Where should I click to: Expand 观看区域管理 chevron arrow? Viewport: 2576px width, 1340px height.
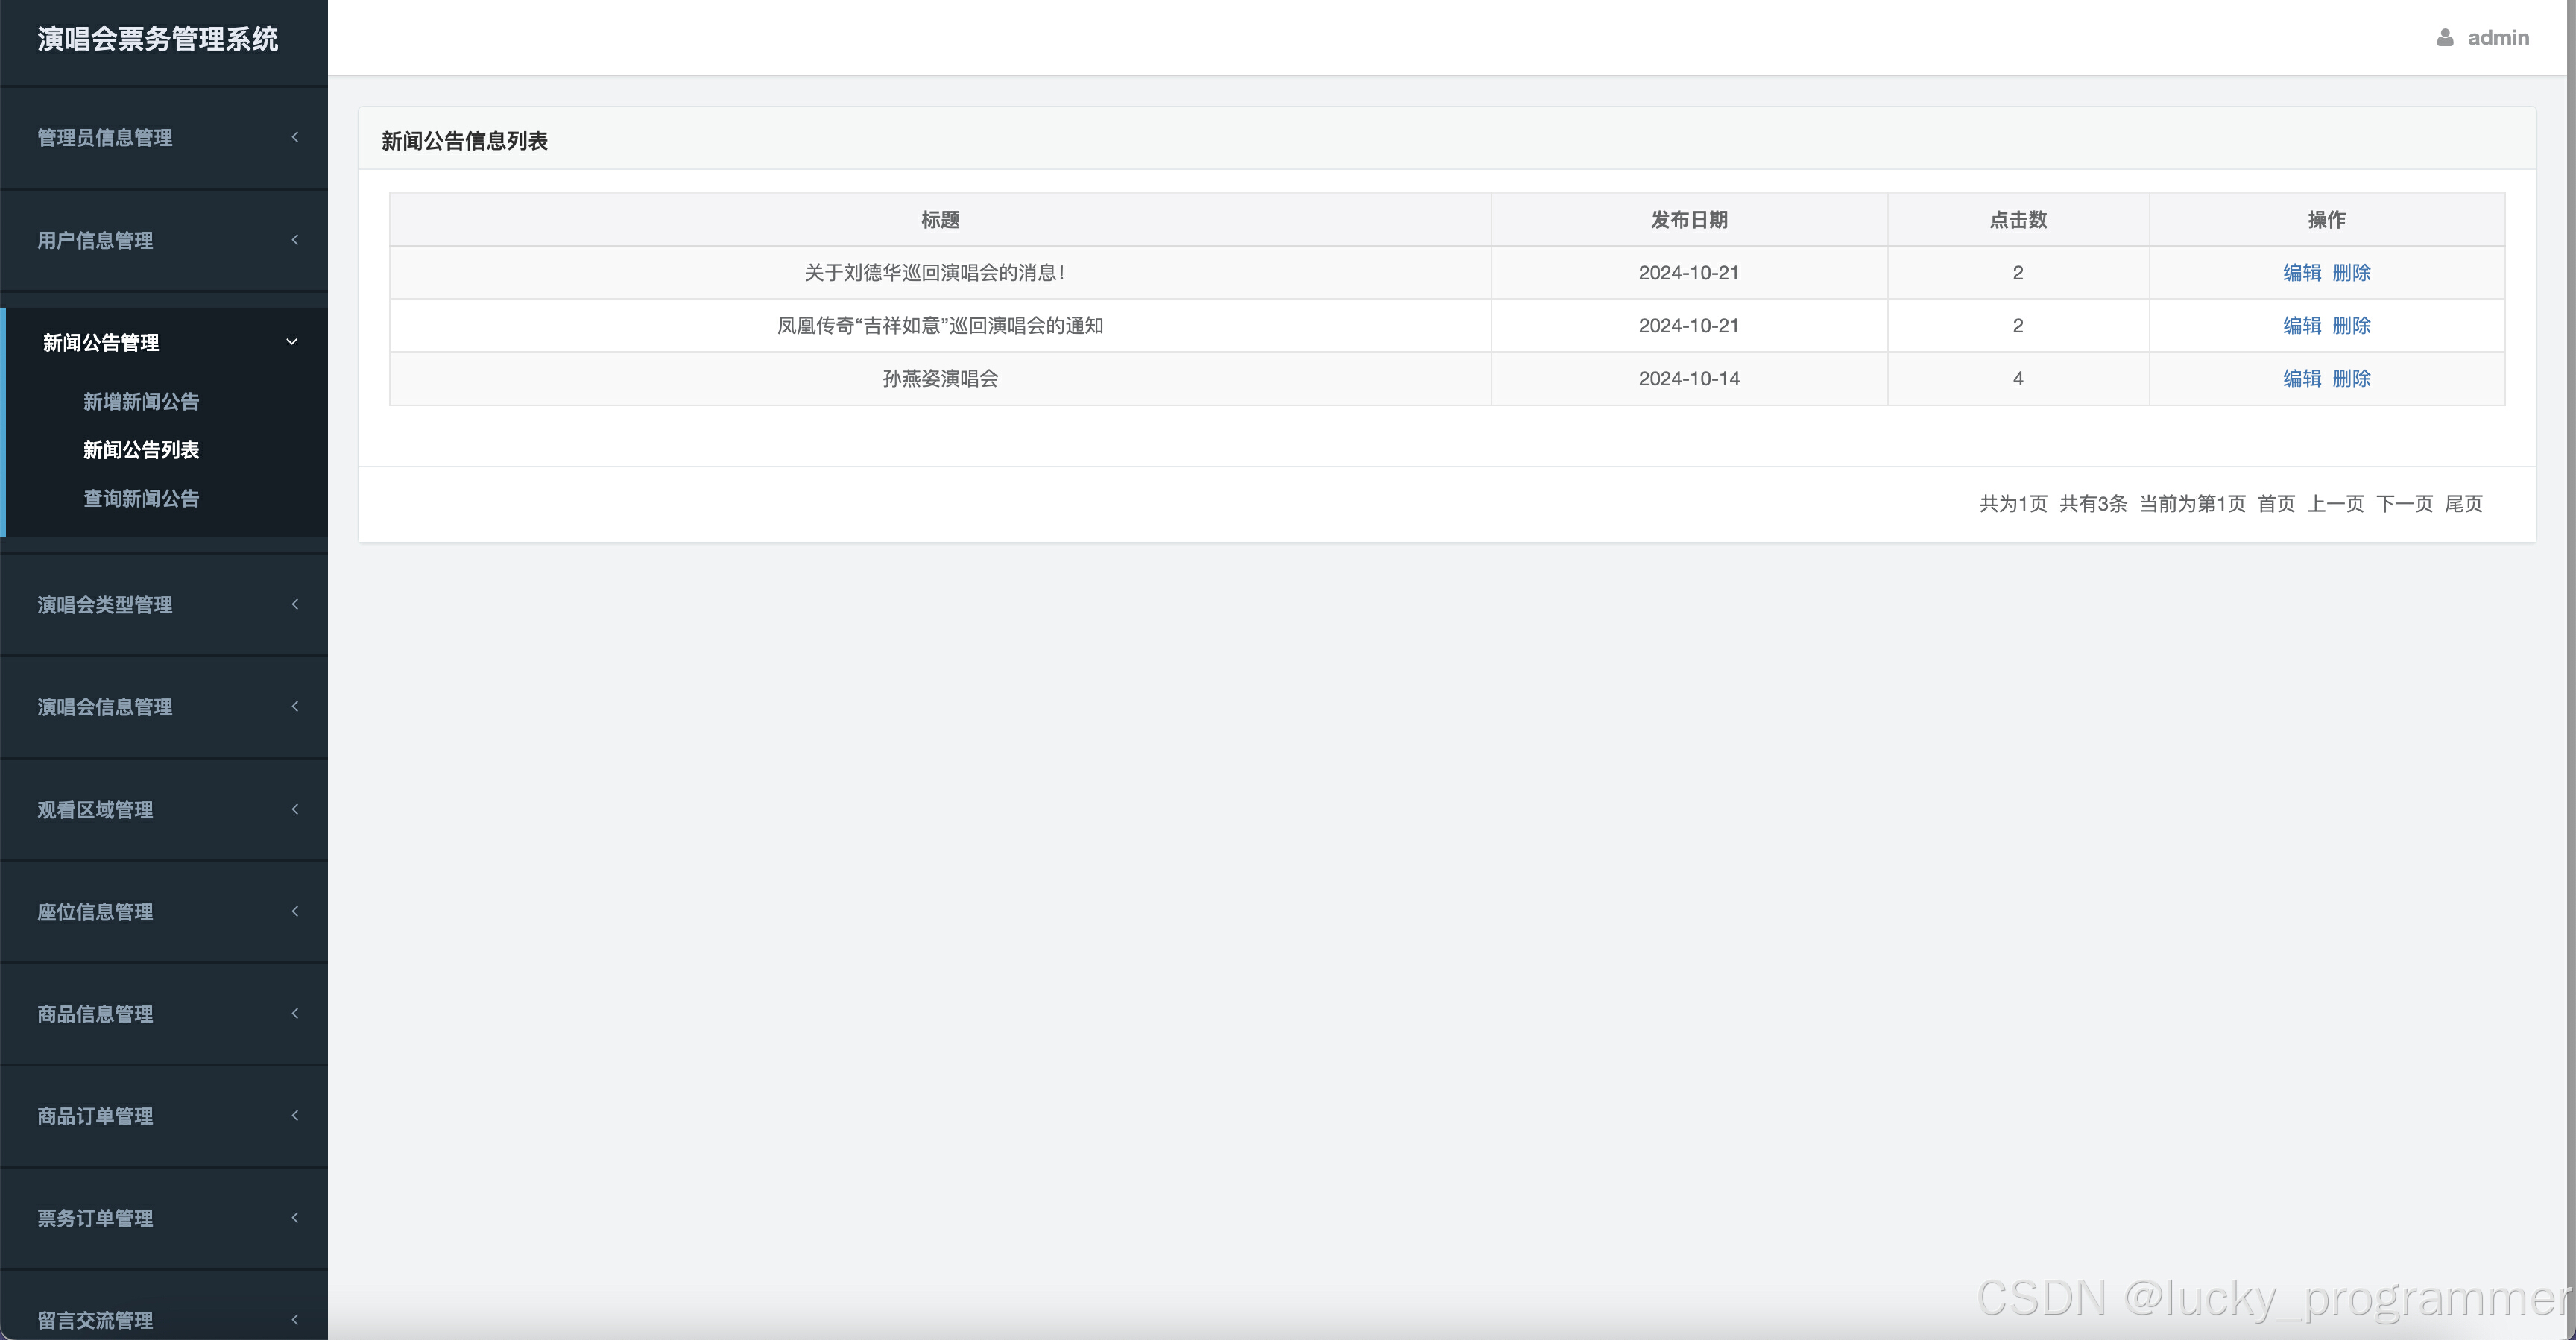[295, 809]
